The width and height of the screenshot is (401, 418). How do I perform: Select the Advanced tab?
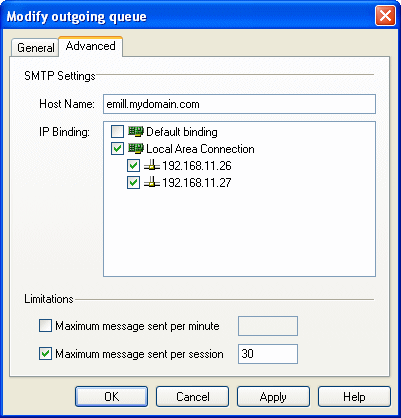(x=91, y=46)
